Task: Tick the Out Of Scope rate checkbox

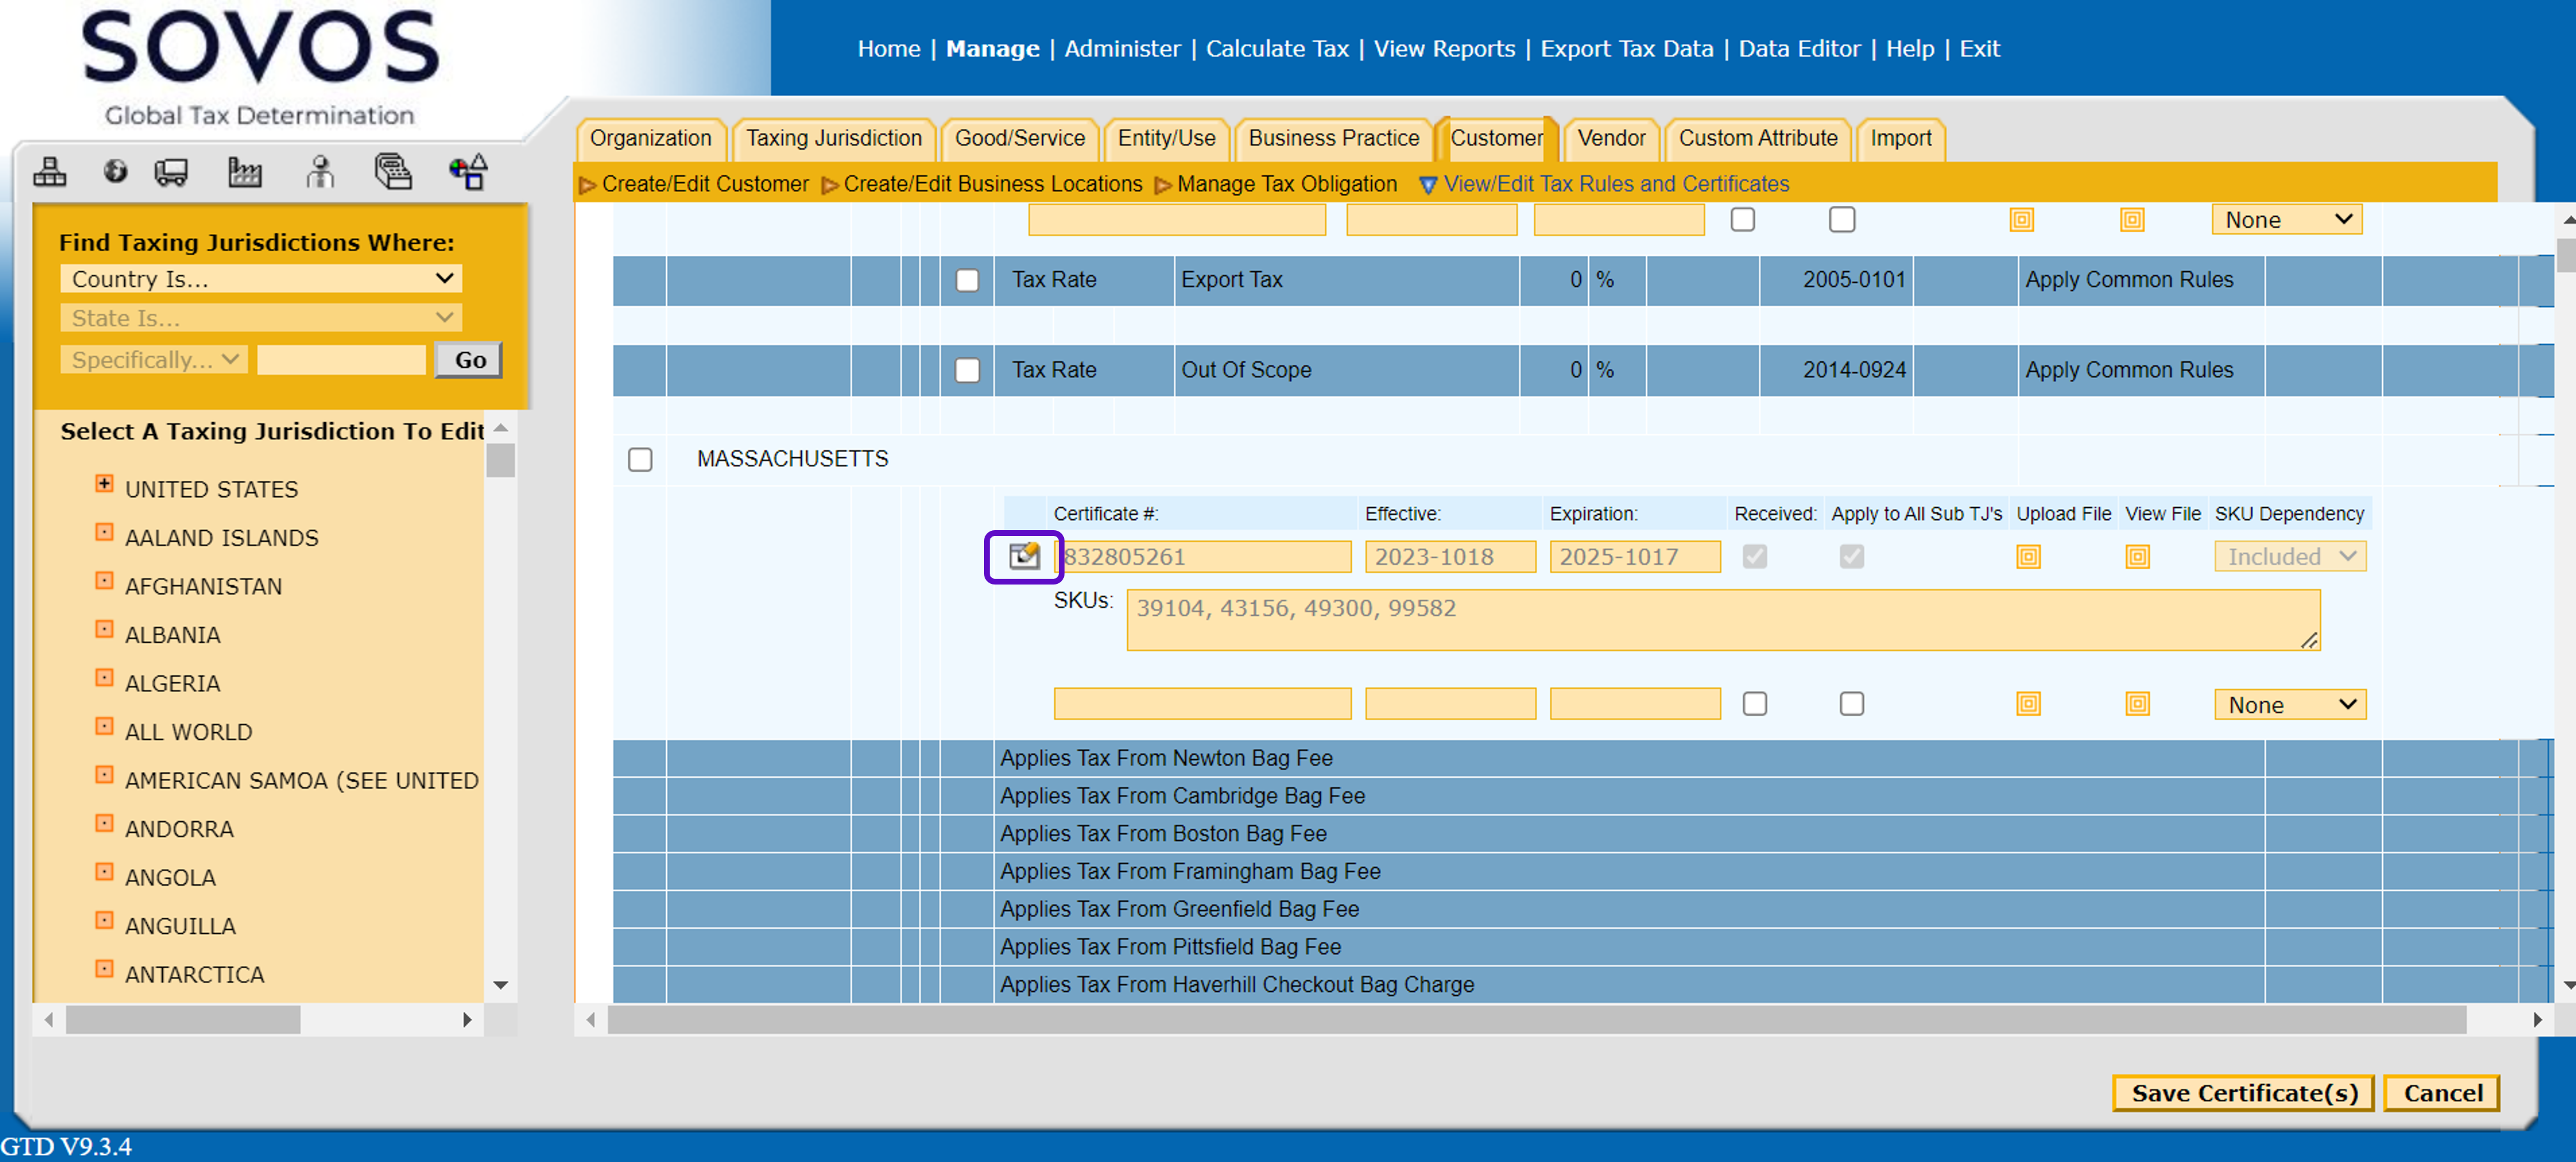Action: (x=966, y=370)
